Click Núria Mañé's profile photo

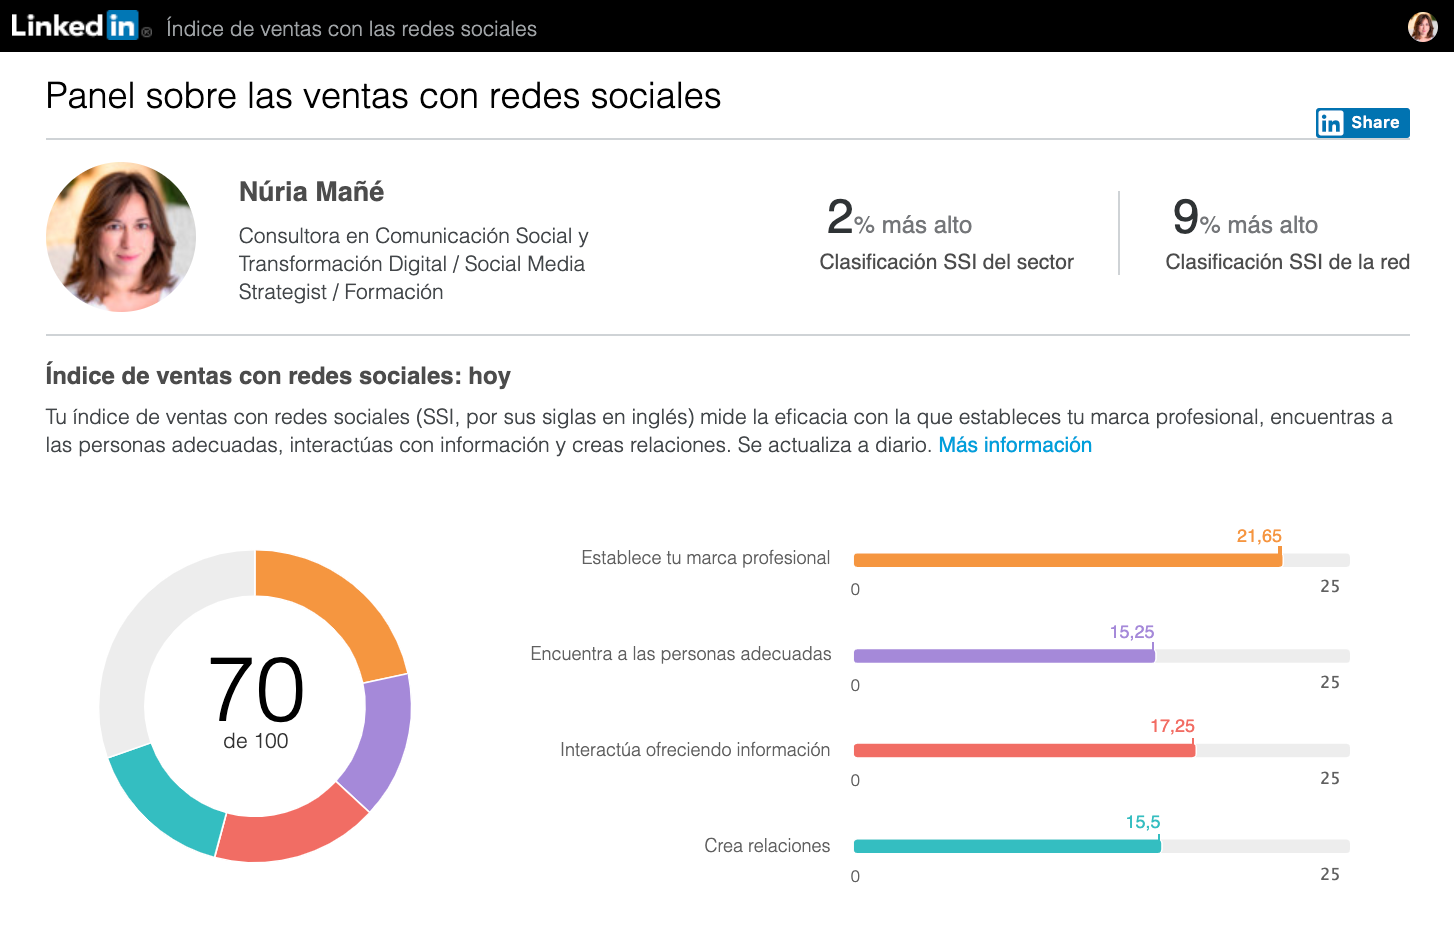(x=121, y=237)
